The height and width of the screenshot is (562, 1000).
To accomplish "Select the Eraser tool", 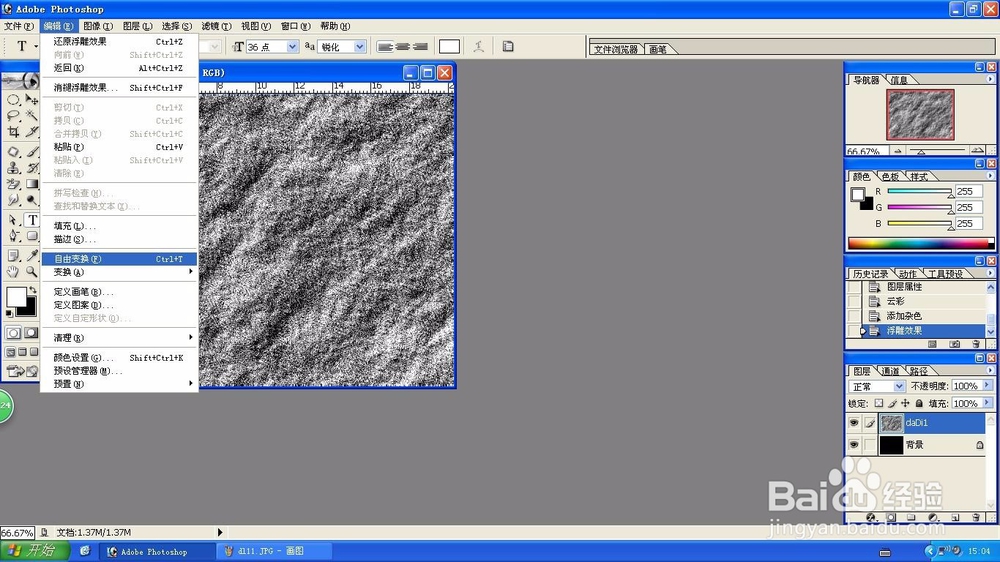I will (13, 184).
